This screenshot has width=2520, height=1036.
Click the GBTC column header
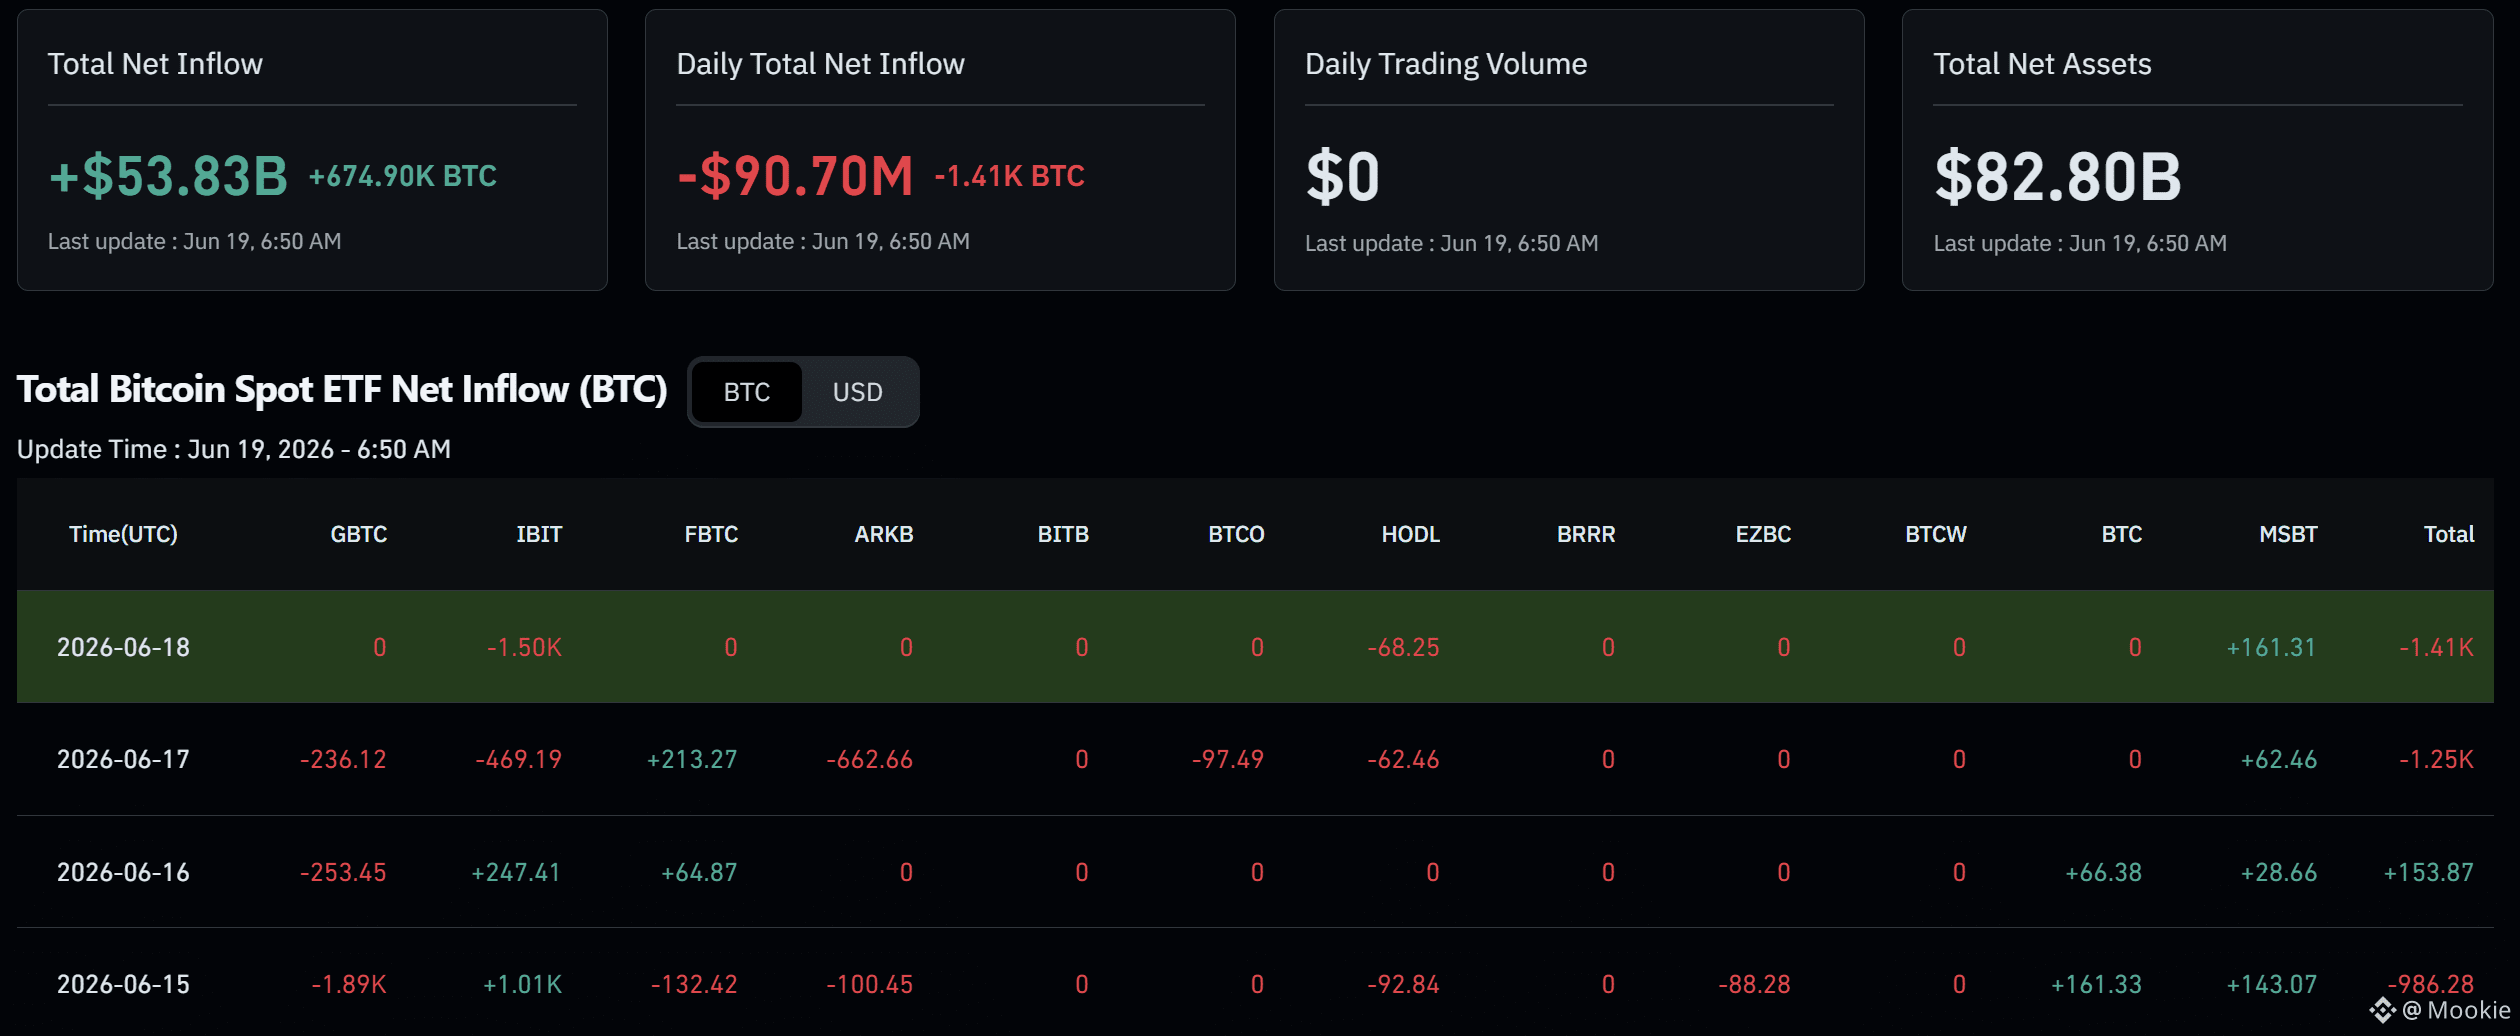359,534
